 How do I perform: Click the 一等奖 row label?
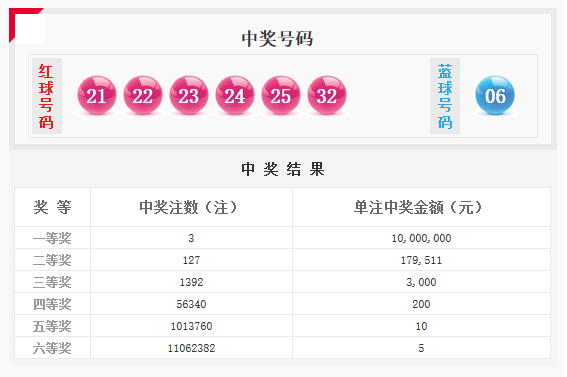coord(52,238)
